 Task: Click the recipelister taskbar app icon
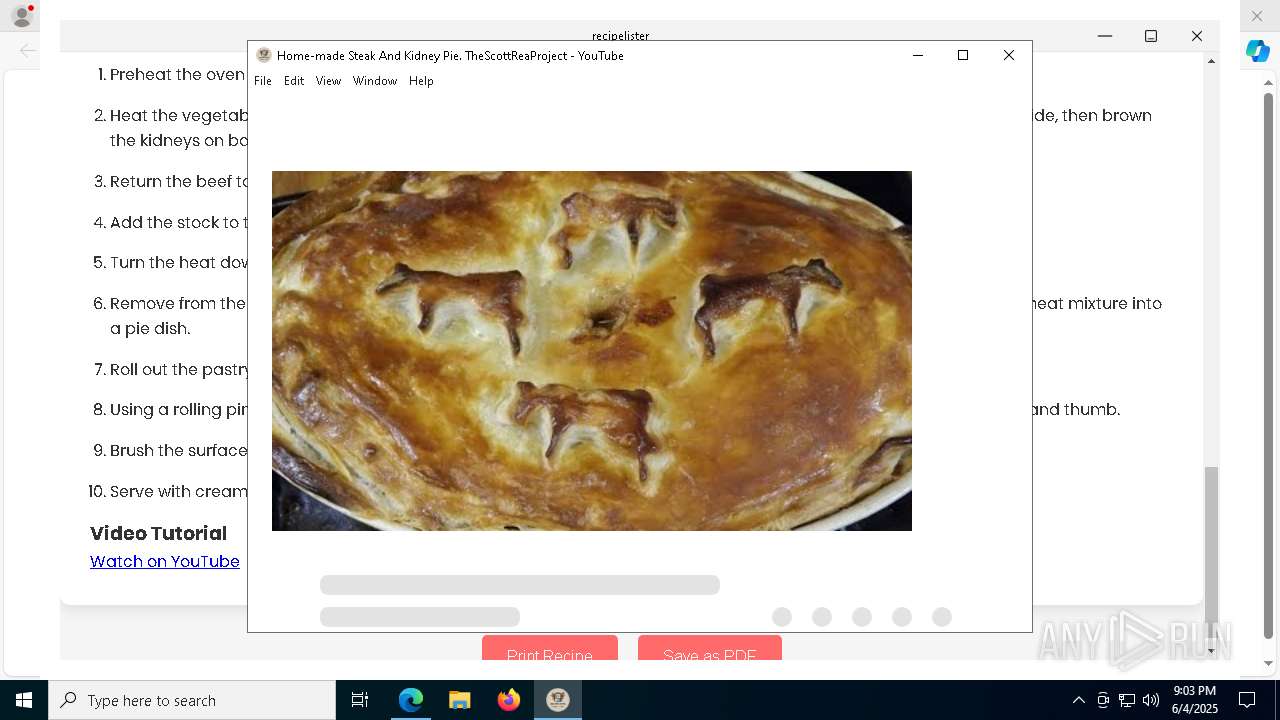pyautogui.click(x=557, y=700)
